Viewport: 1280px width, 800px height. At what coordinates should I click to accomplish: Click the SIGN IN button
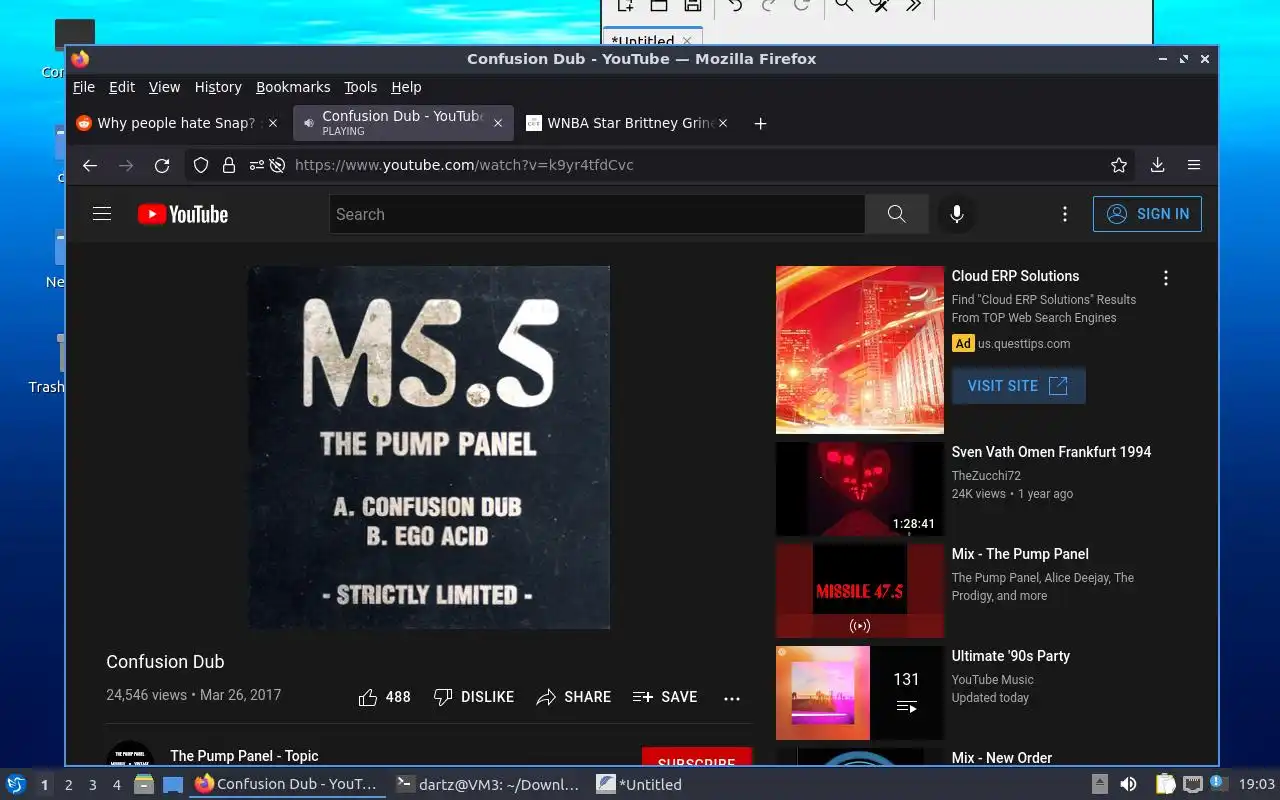click(x=1147, y=214)
